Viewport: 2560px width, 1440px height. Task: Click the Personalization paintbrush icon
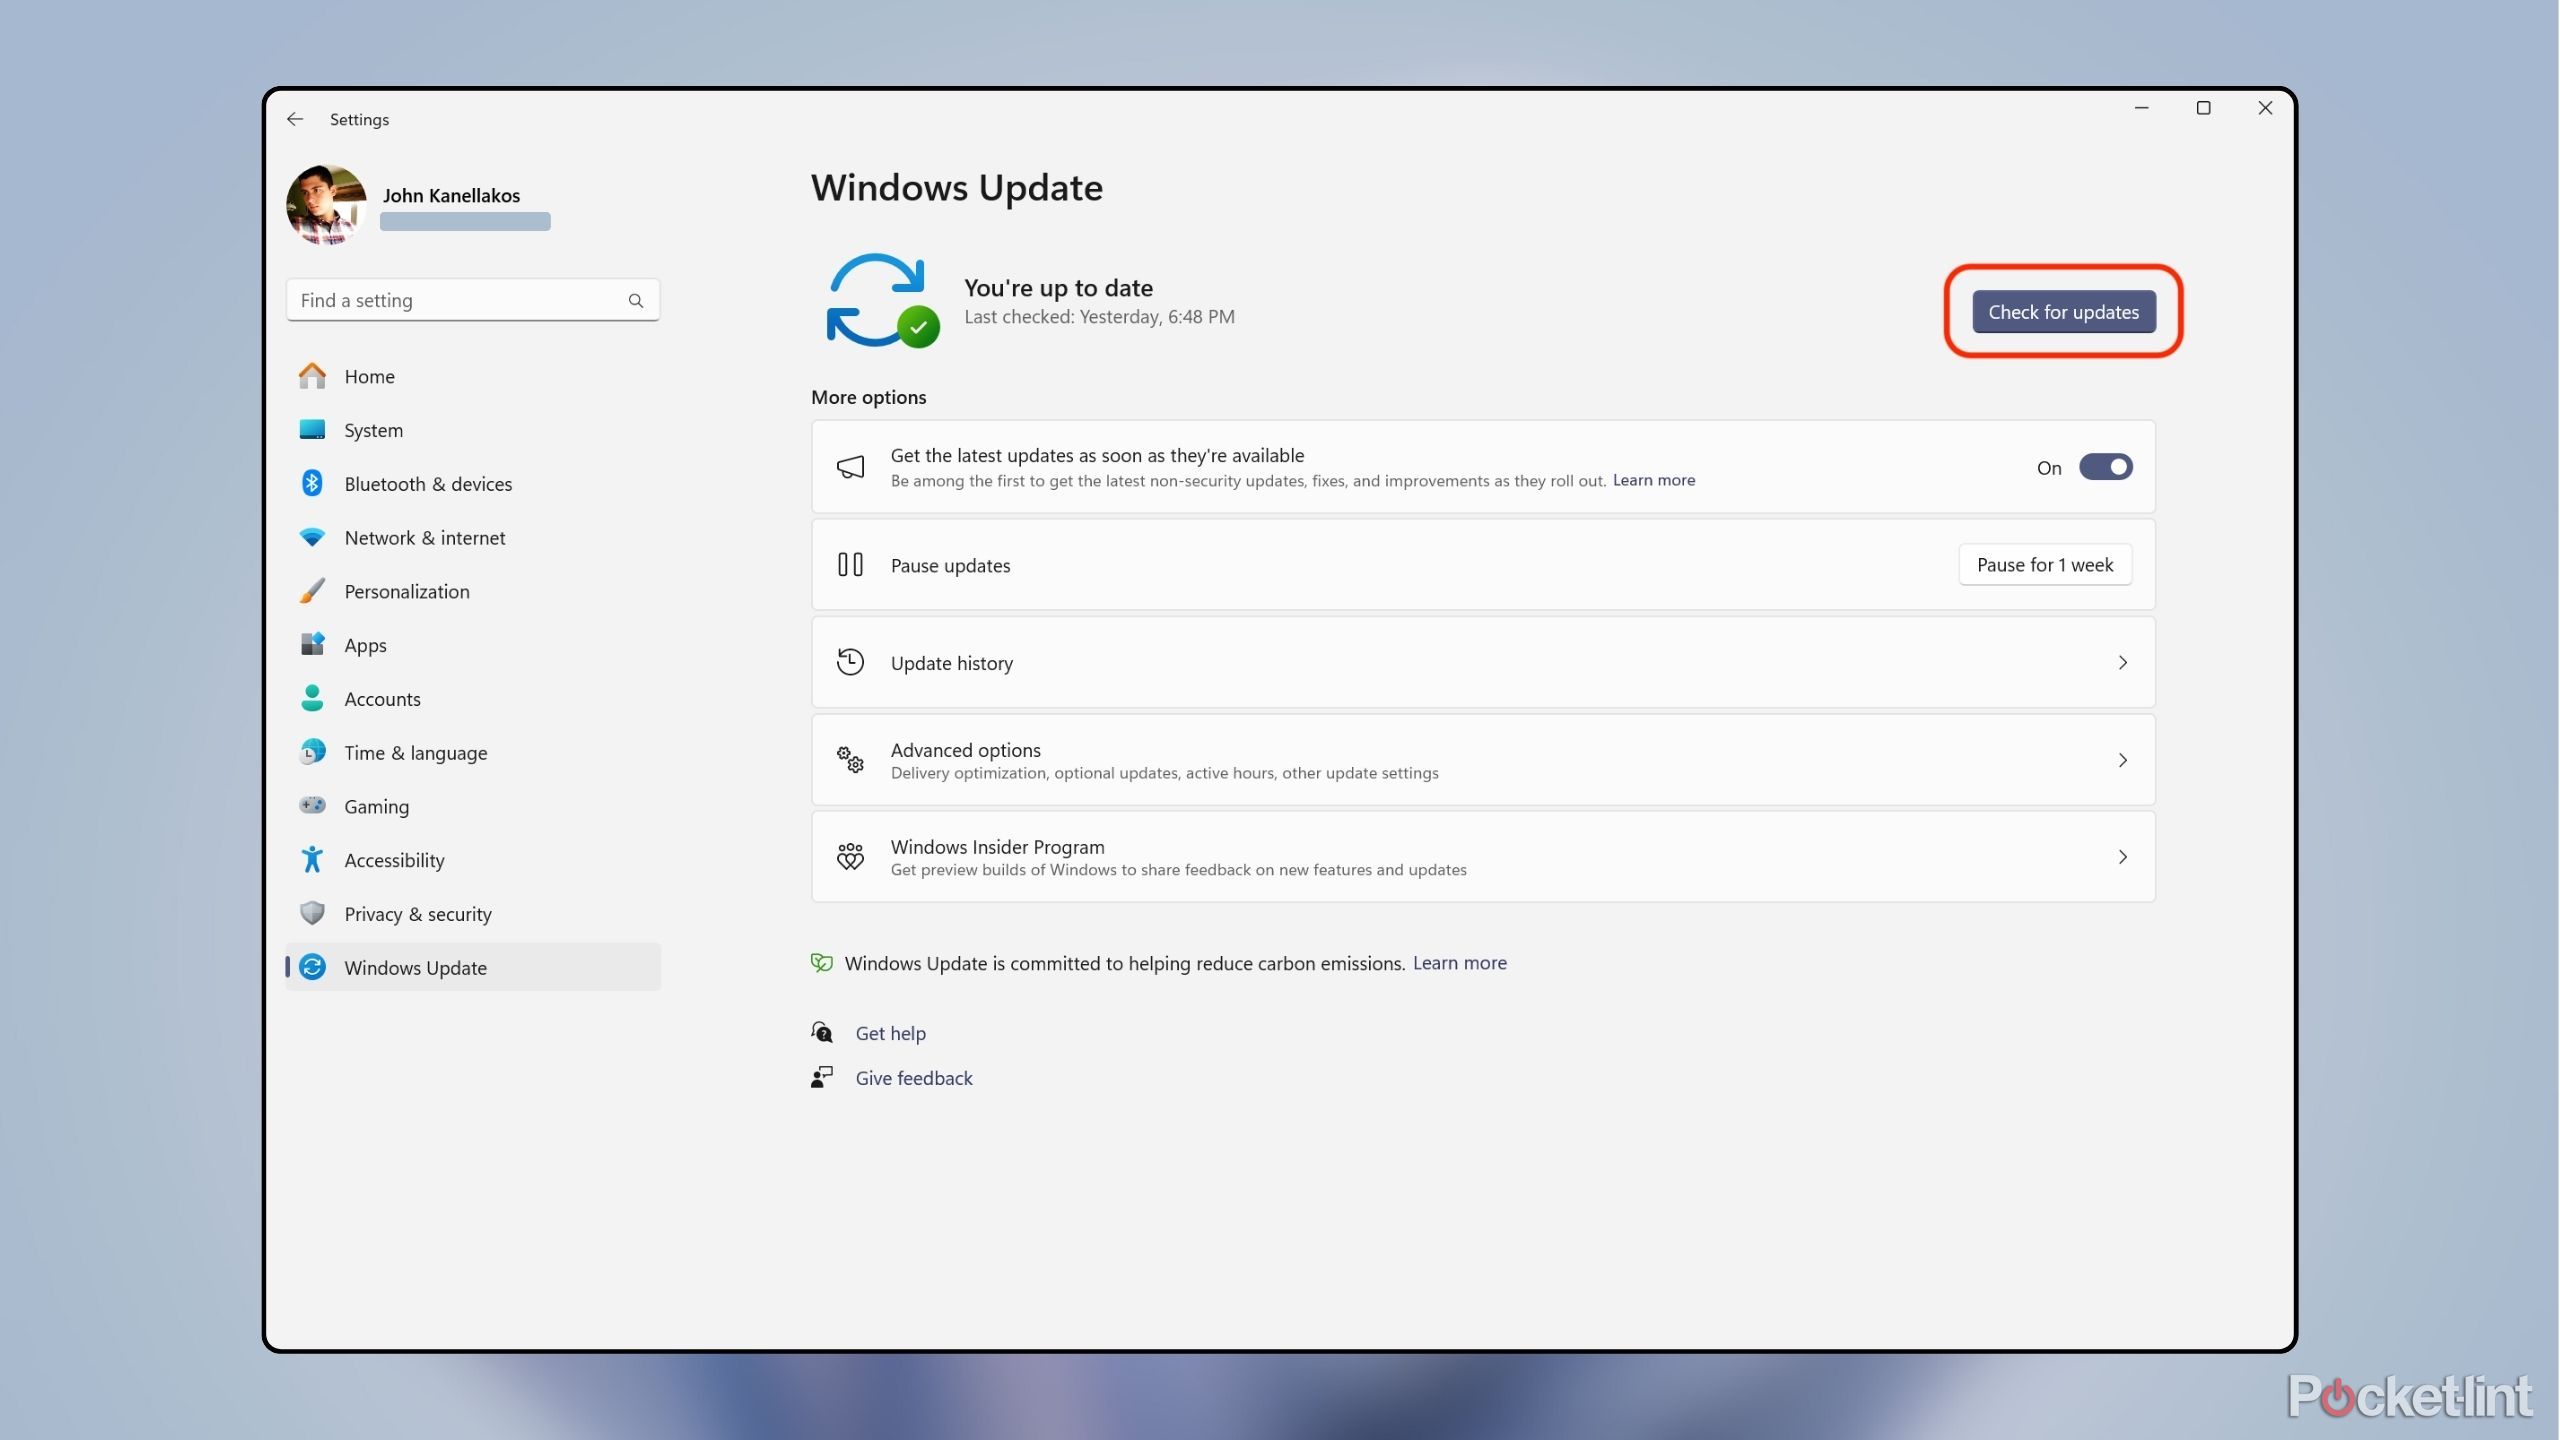coord(312,591)
